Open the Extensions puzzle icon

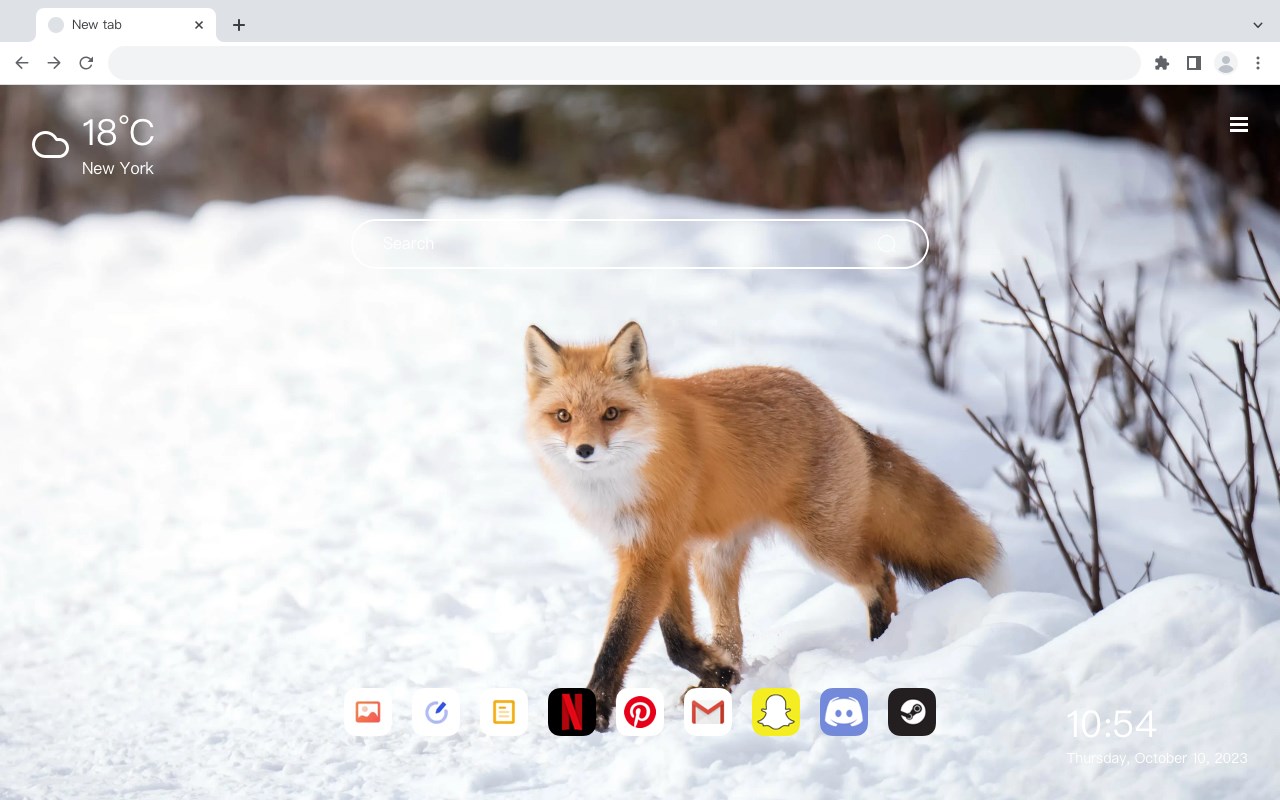pos(1161,63)
